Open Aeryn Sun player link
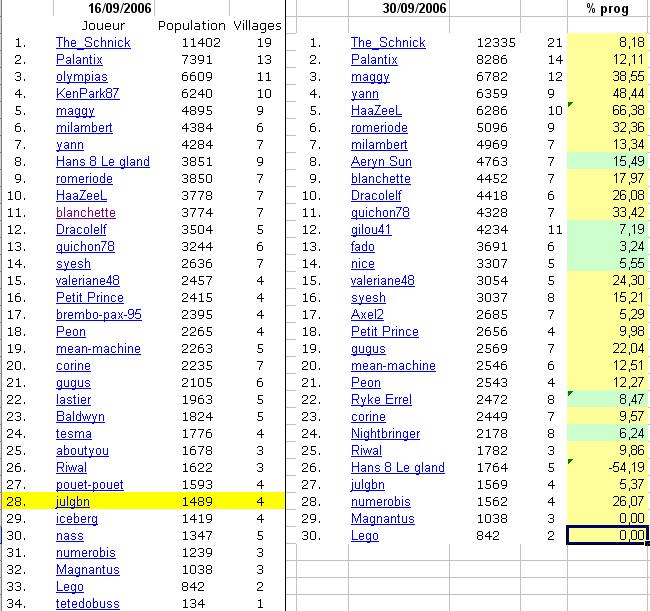Image resolution: width=650 pixels, height=611 pixels. coord(381,162)
